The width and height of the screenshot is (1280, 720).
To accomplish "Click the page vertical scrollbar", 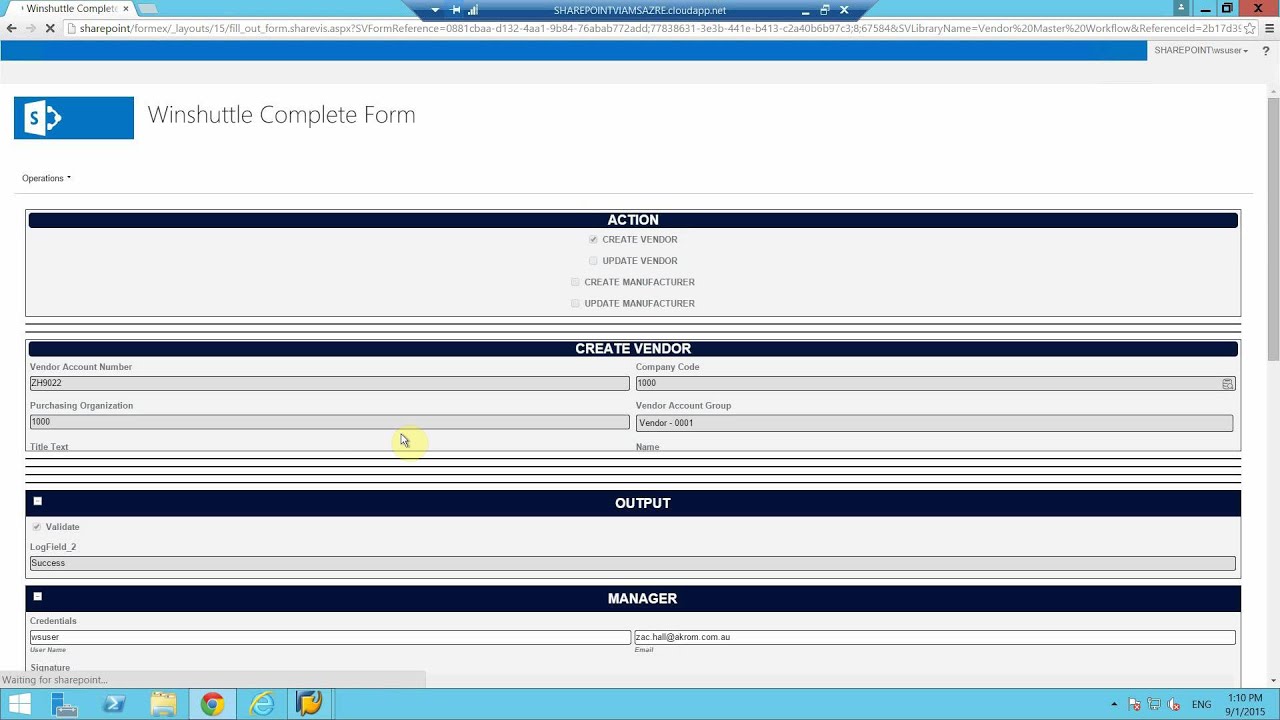I will coord(1273,230).
